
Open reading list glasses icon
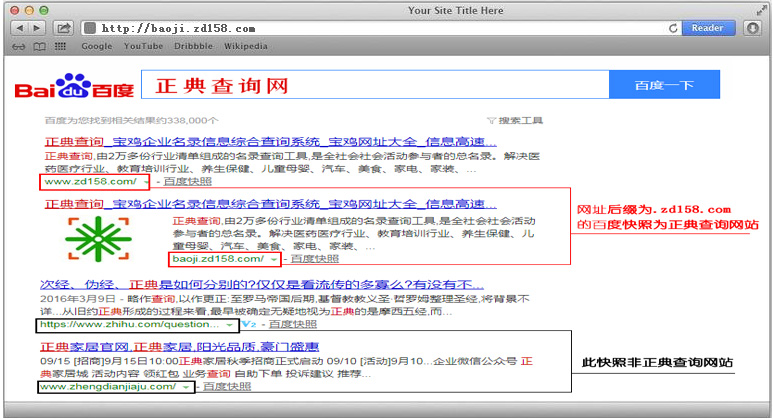[19, 46]
